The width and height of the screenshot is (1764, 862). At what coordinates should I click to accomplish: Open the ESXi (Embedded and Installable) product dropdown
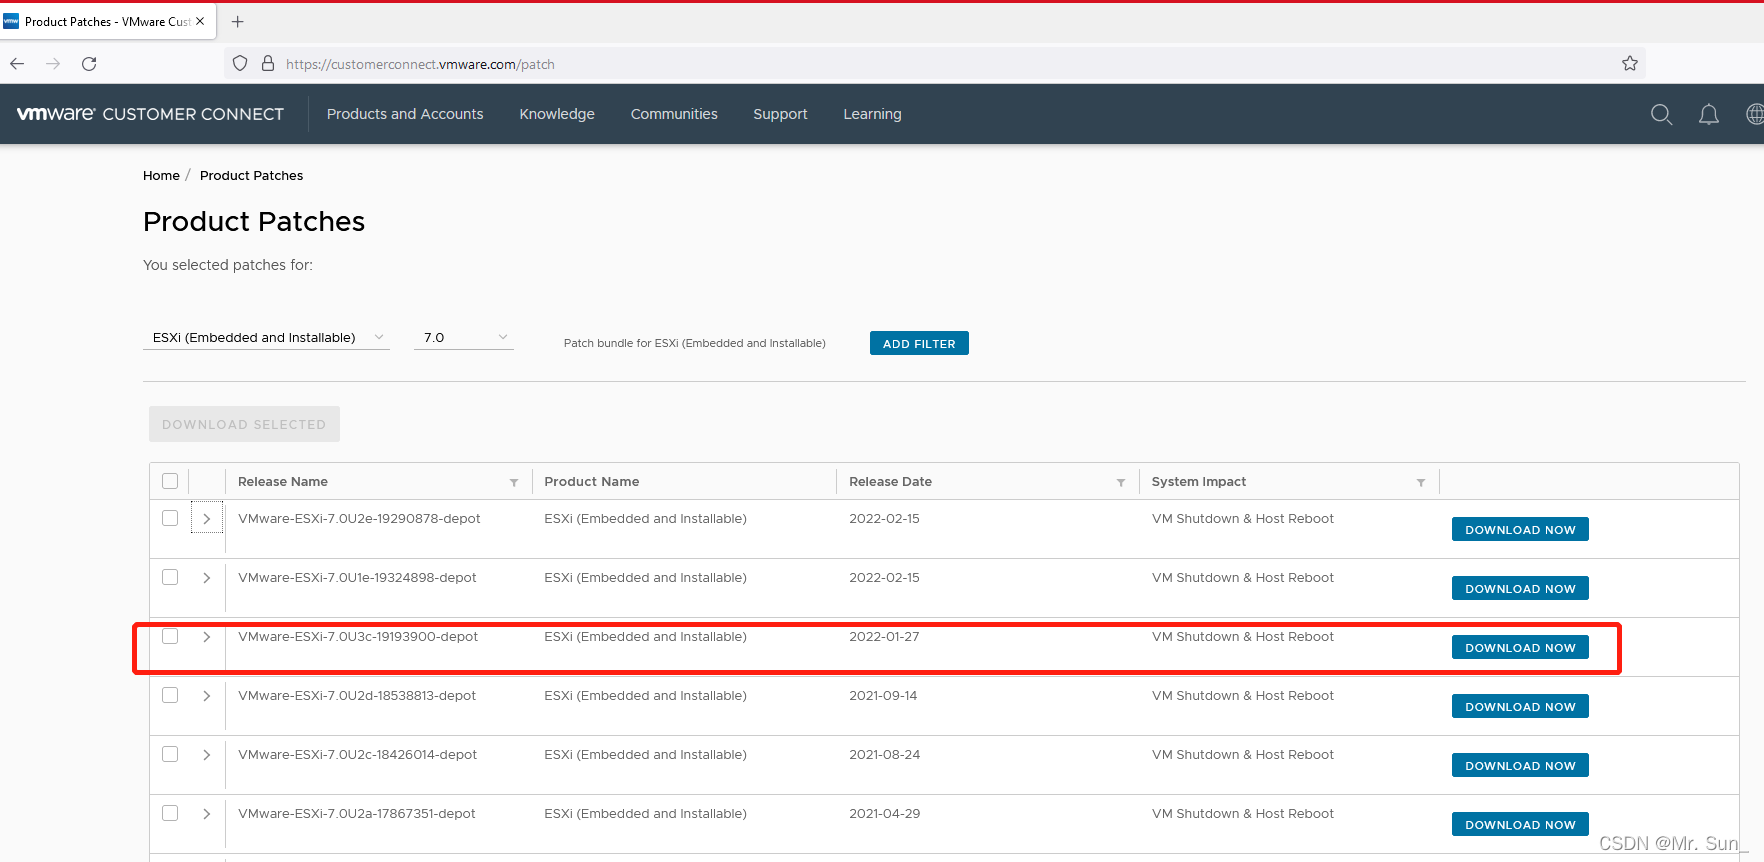267,338
